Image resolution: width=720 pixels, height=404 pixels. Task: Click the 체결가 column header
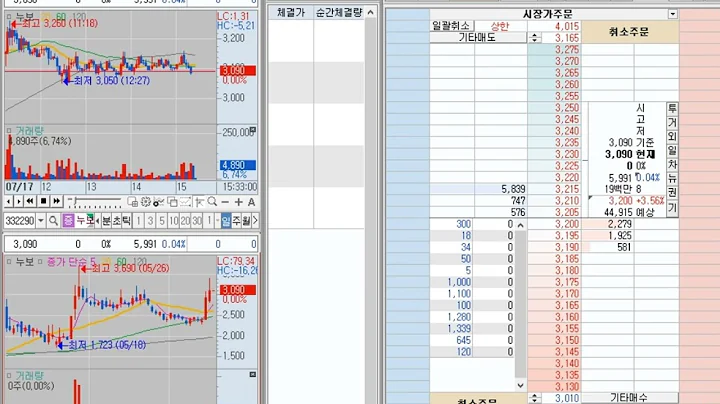click(x=291, y=12)
